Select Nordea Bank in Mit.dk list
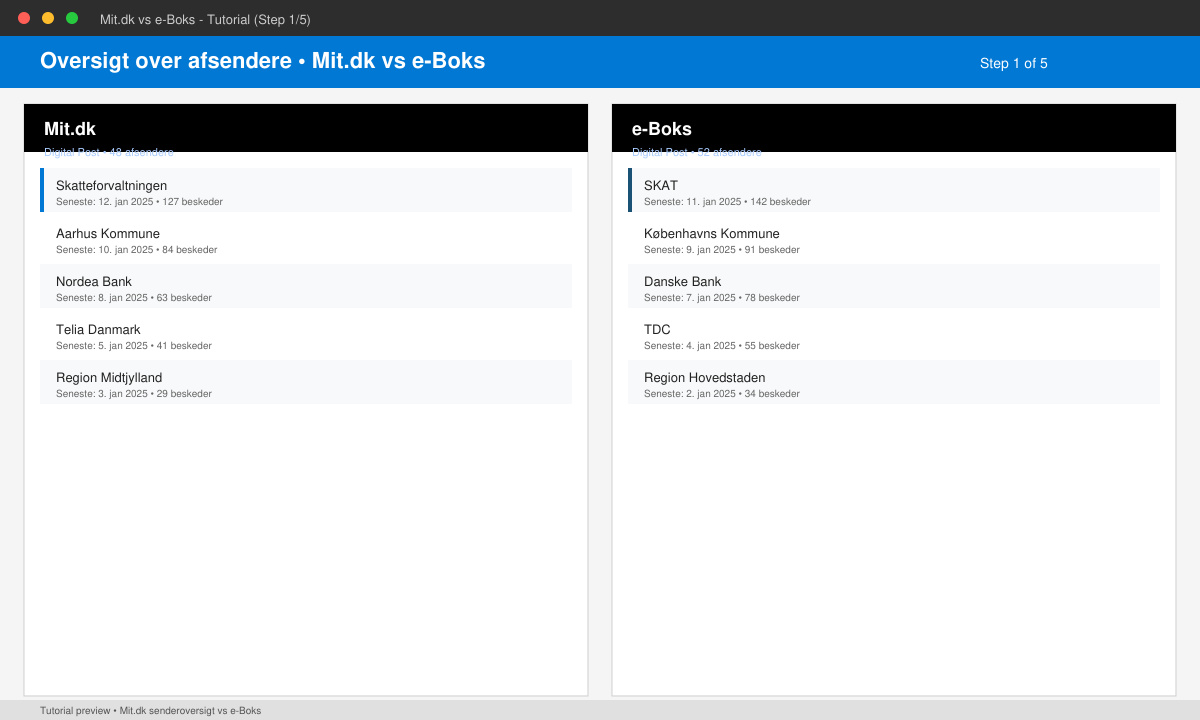Screen dimensions: 1200x720 click(306, 286)
